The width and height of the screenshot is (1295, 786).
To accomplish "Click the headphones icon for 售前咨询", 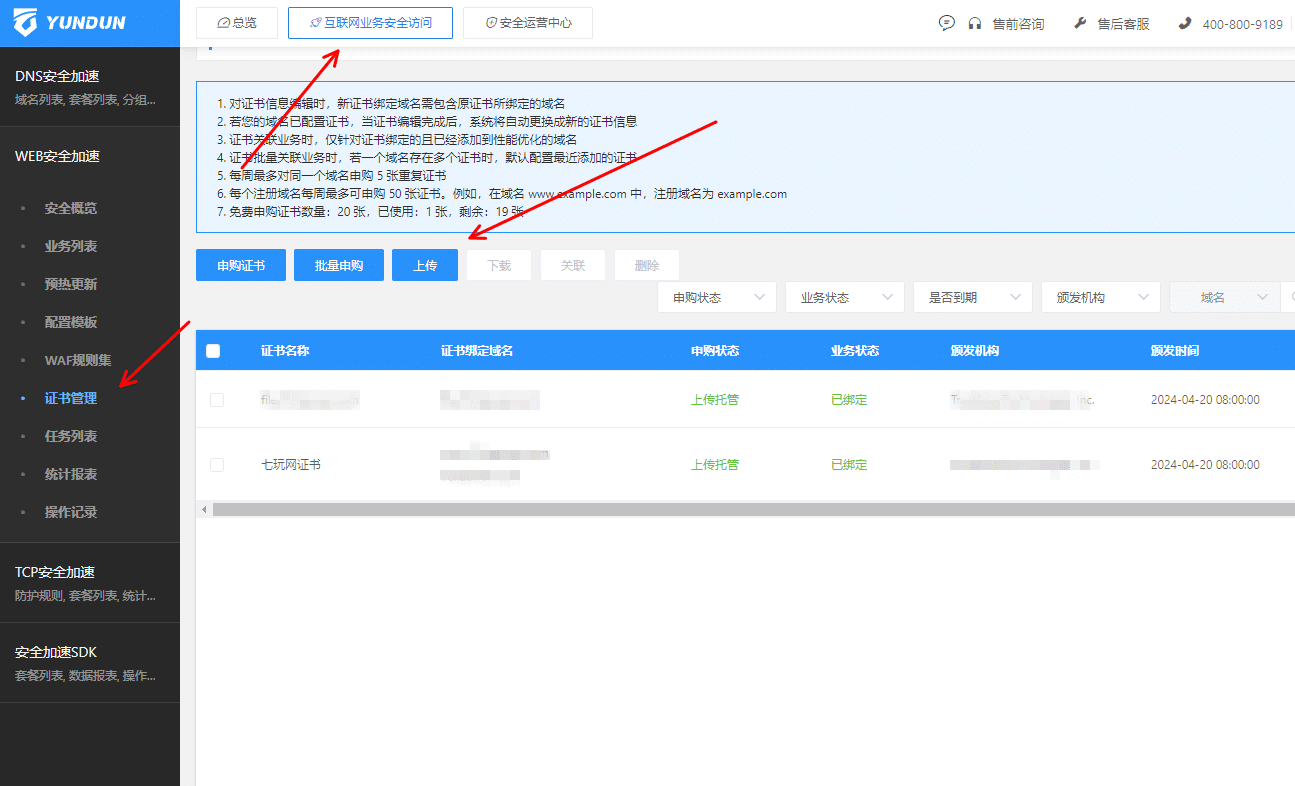I will coord(975,23).
